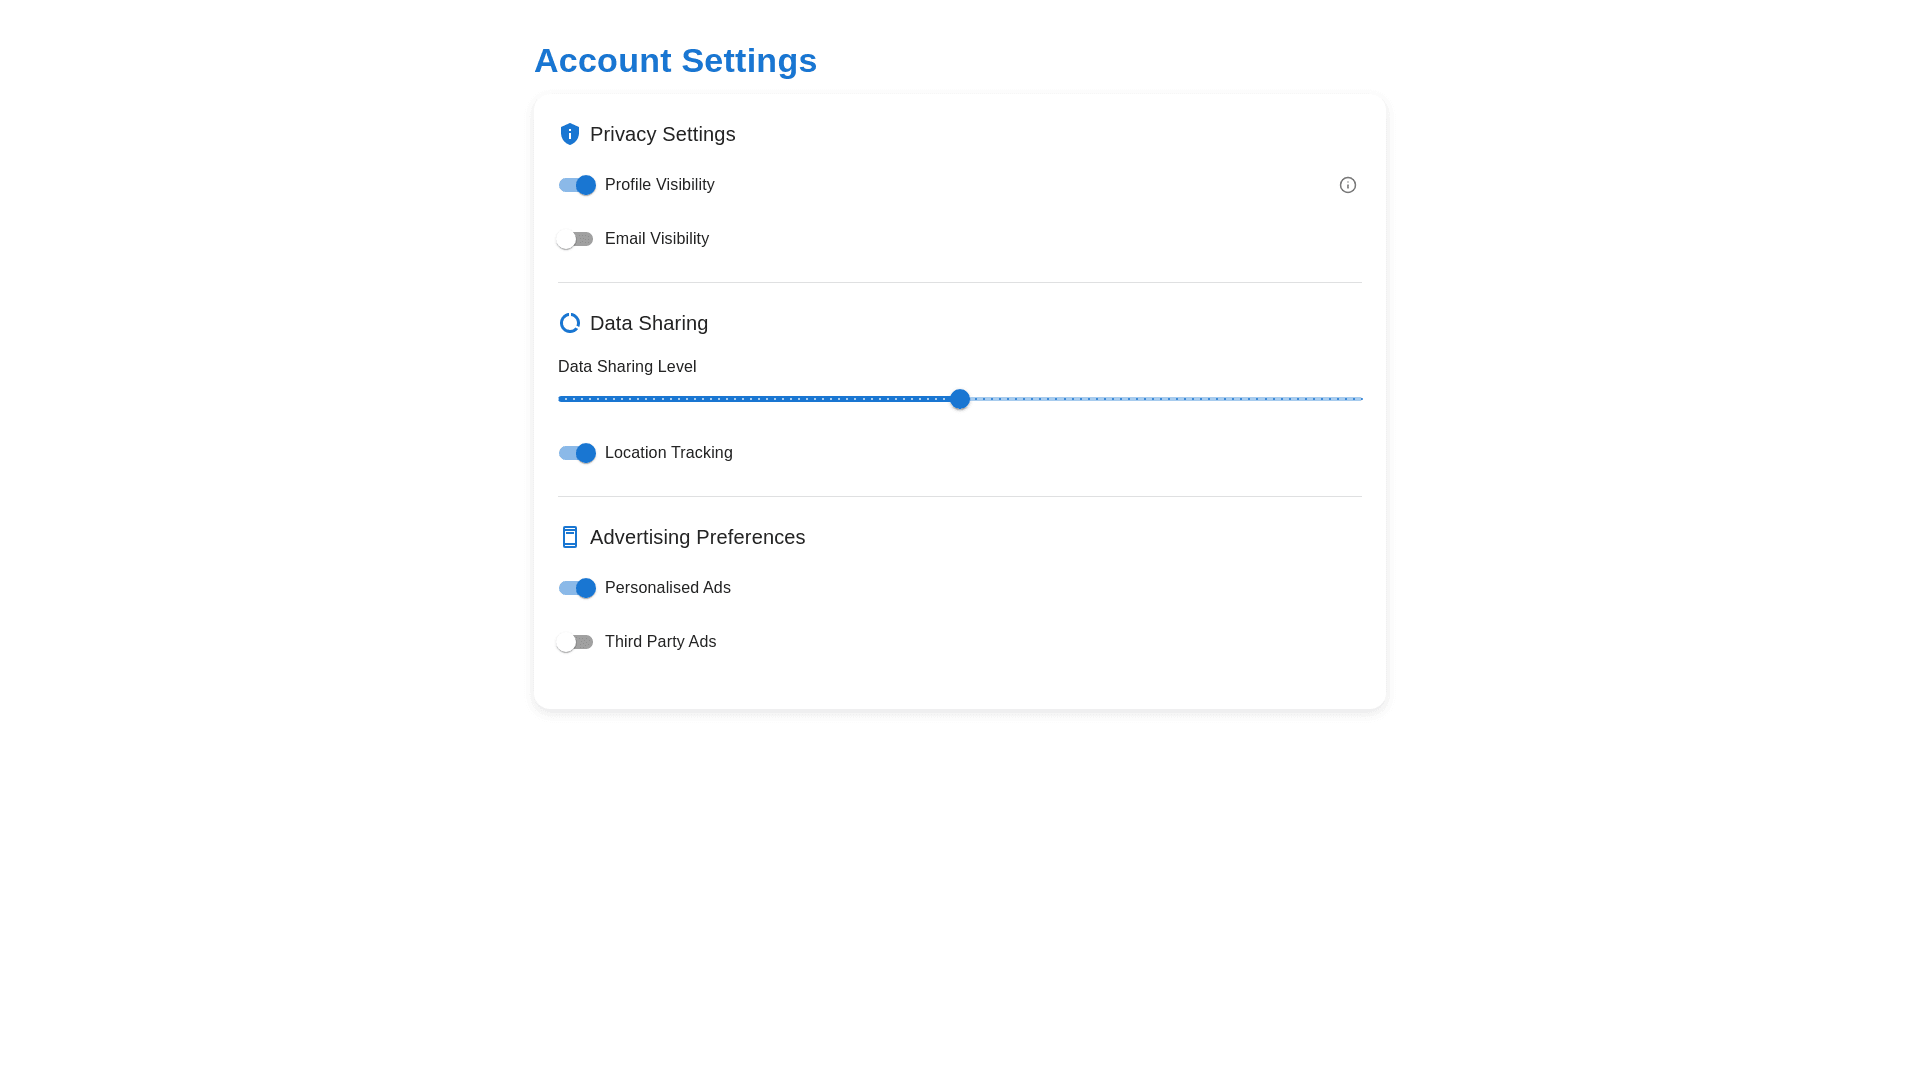Click the far right end of the slider track
Image resolution: width=1920 pixels, height=1080 pixels.
coord(1358,399)
